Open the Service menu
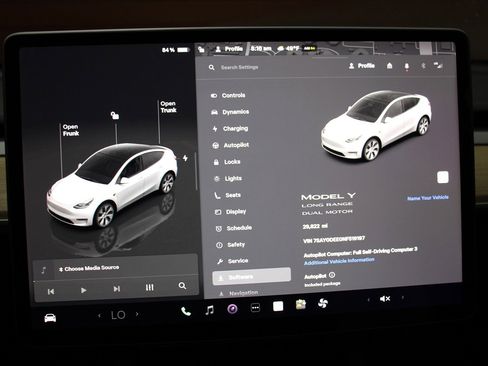The image size is (488, 366). click(233, 261)
